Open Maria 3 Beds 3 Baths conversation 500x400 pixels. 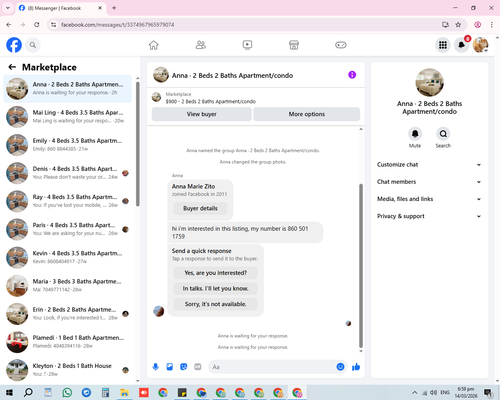pos(67,285)
